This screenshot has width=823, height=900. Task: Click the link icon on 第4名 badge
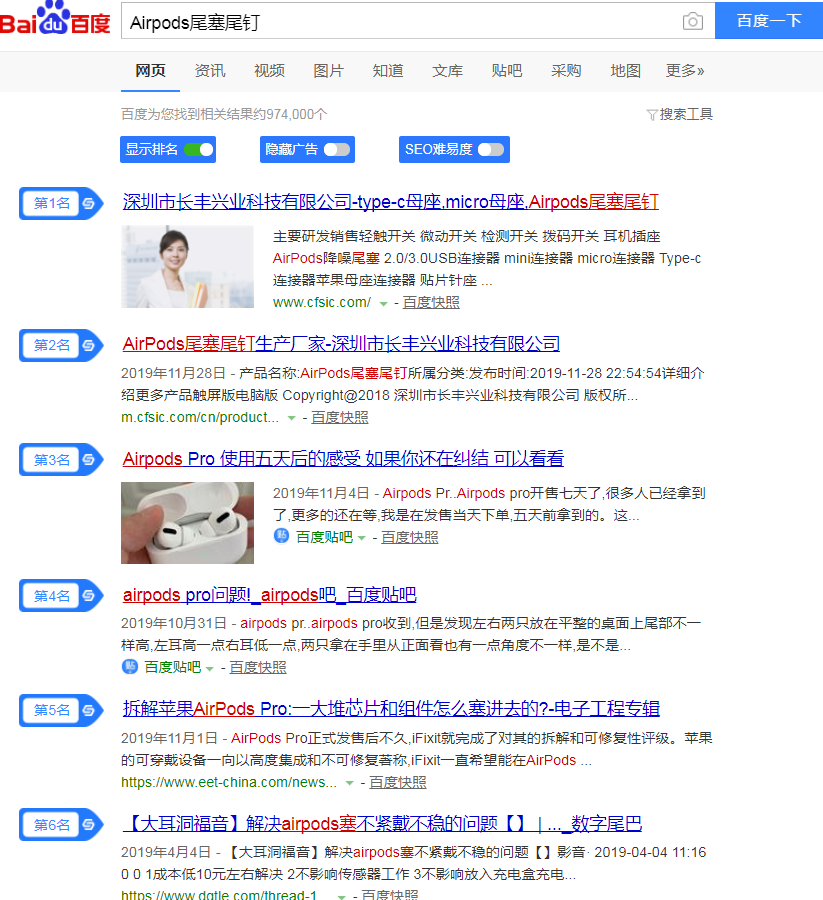coord(88,596)
